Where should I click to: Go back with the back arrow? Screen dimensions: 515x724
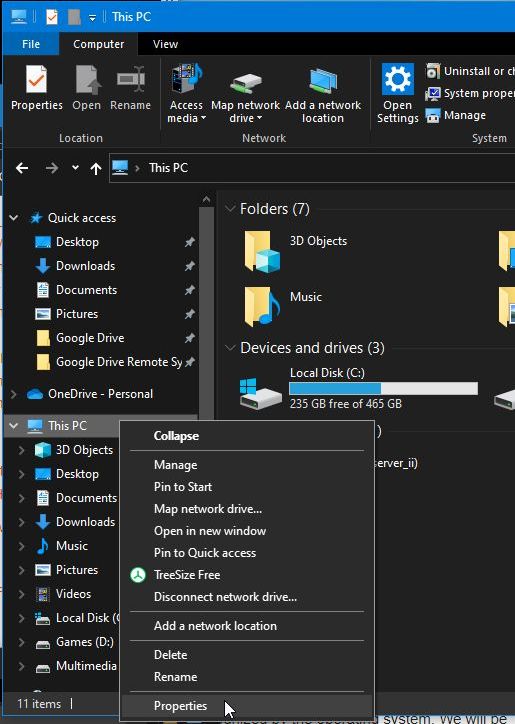pos(22,168)
